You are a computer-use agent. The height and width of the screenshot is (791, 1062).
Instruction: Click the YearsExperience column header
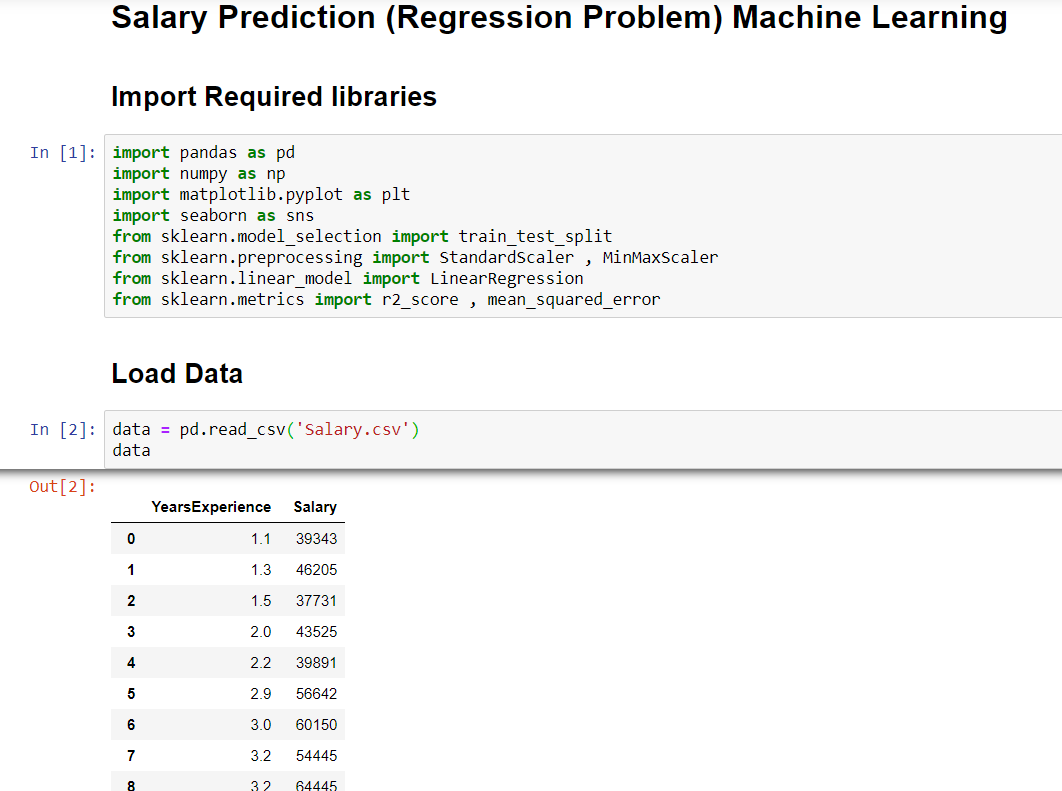click(211, 507)
